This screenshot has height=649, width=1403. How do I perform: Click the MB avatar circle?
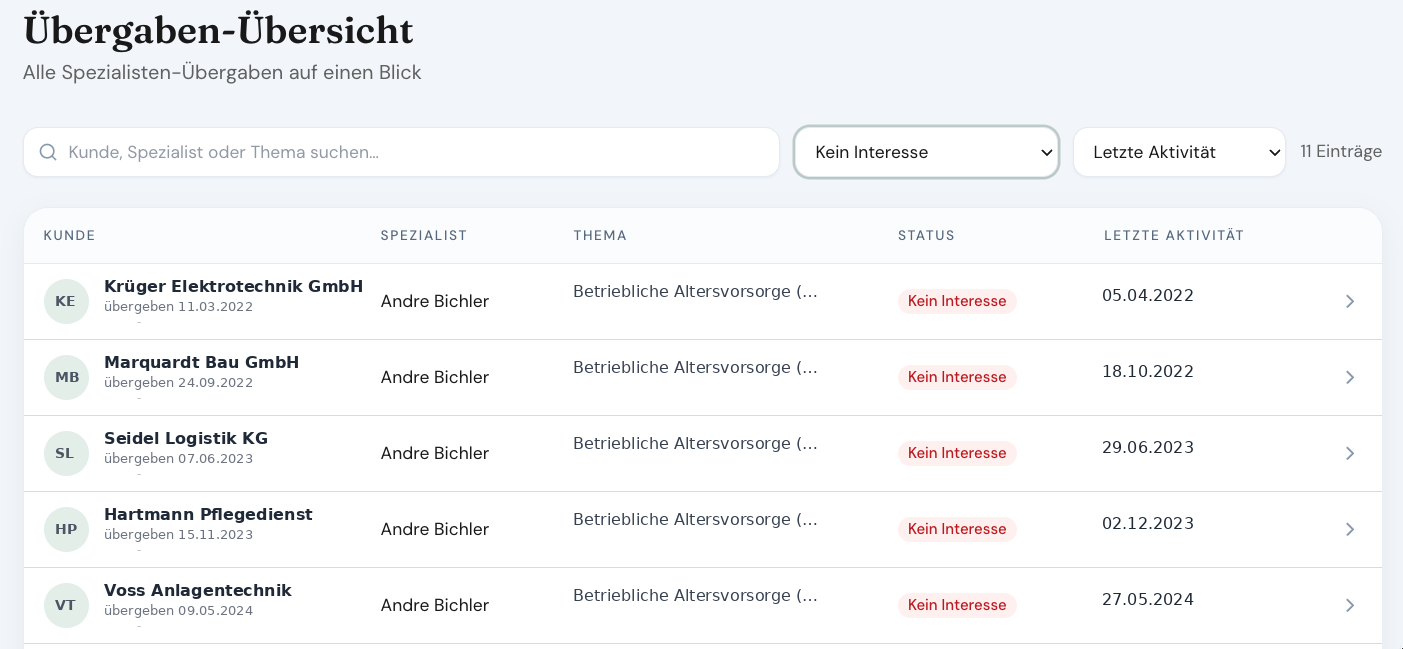[x=66, y=377]
